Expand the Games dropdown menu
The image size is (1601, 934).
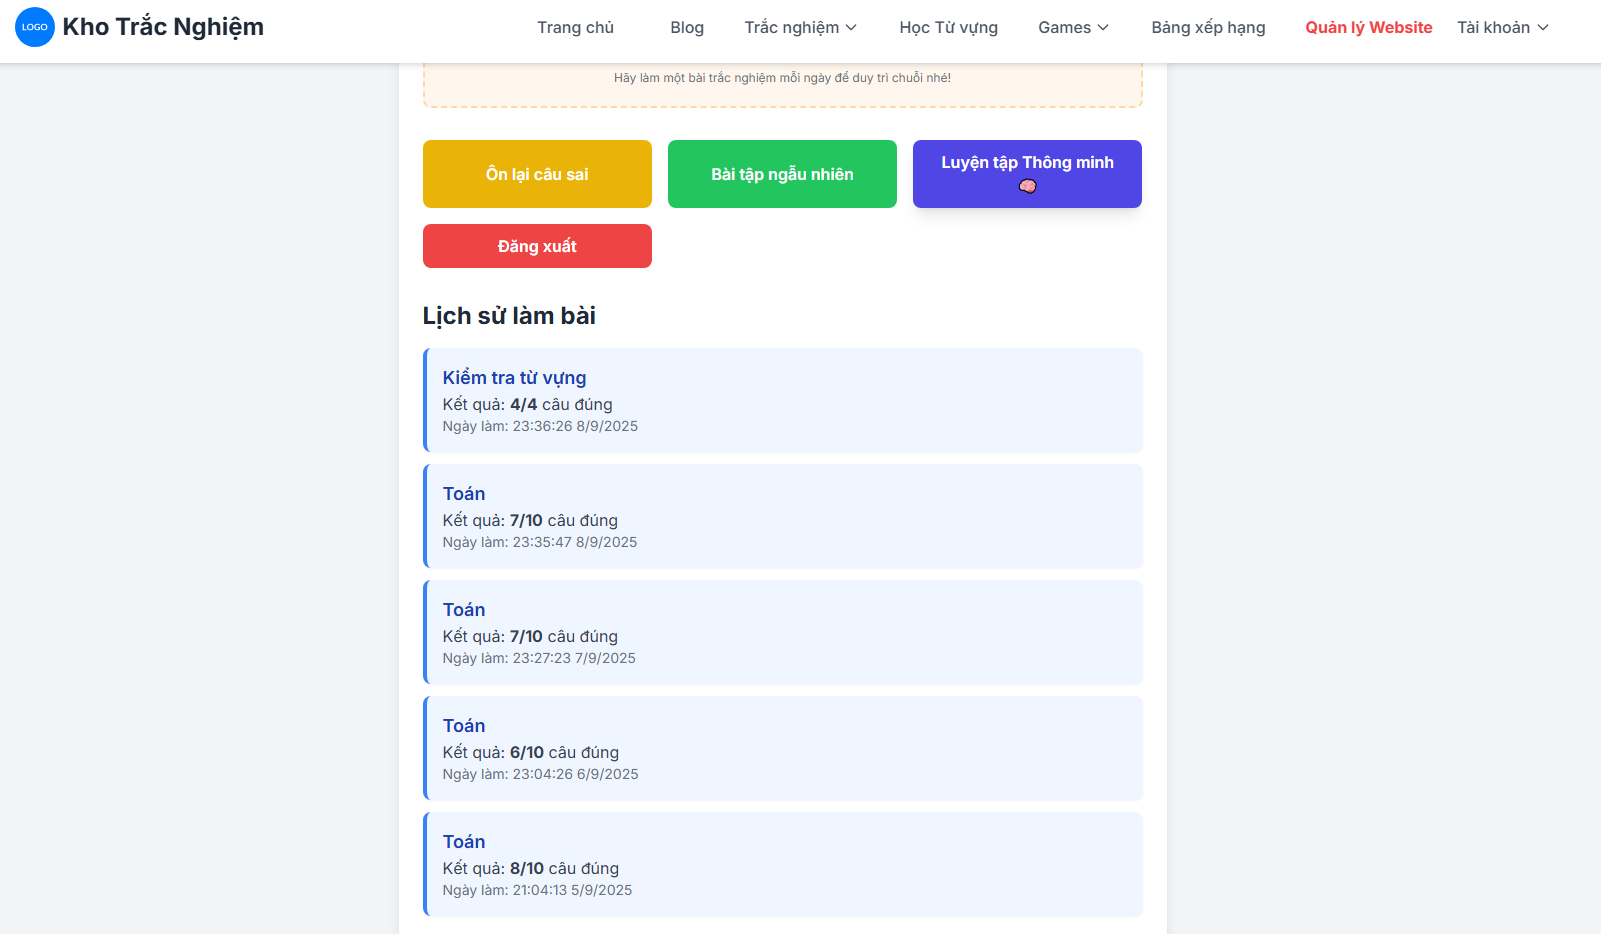1073,28
